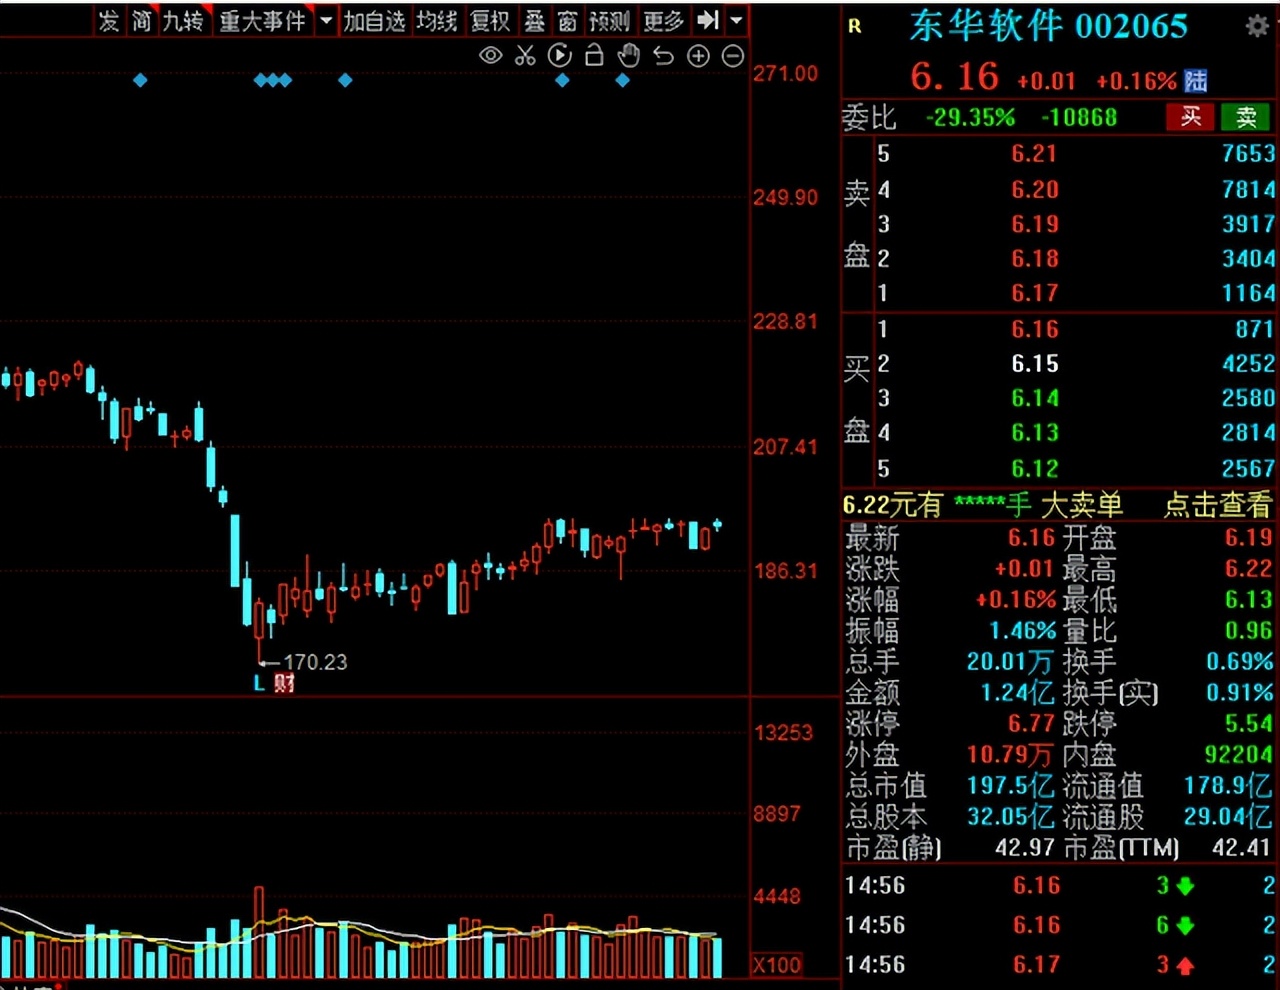Select the scissors cut tool

click(525, 56)
